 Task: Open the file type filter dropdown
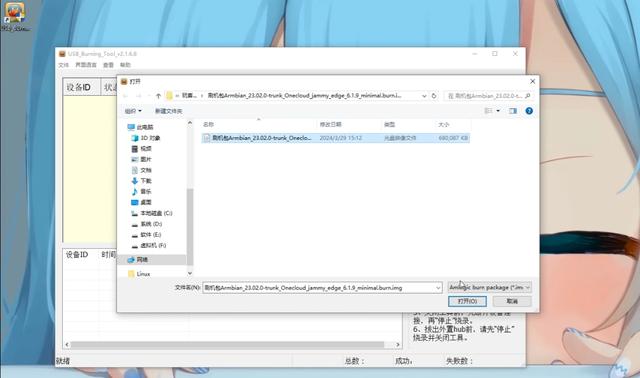tap(489, 287)
